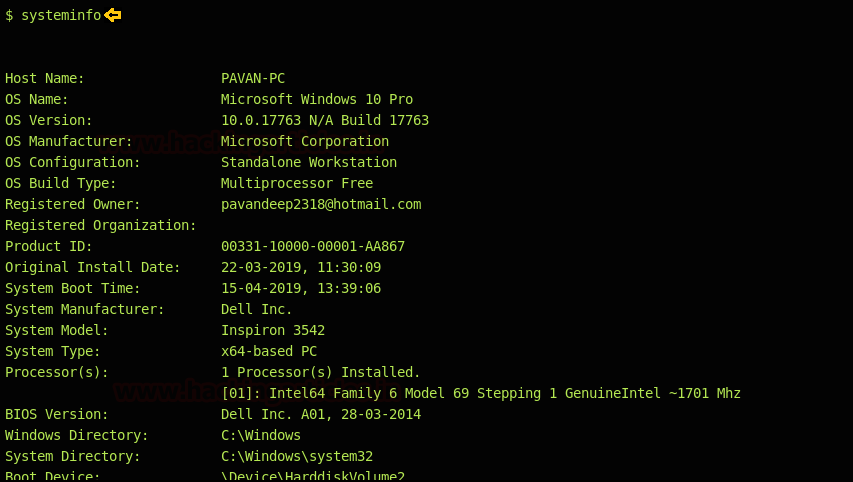The width and height of the screenshot is (853, 482).
Task: Click the registered owner email address
Action: pyautogui.click(x=320, y=204)
